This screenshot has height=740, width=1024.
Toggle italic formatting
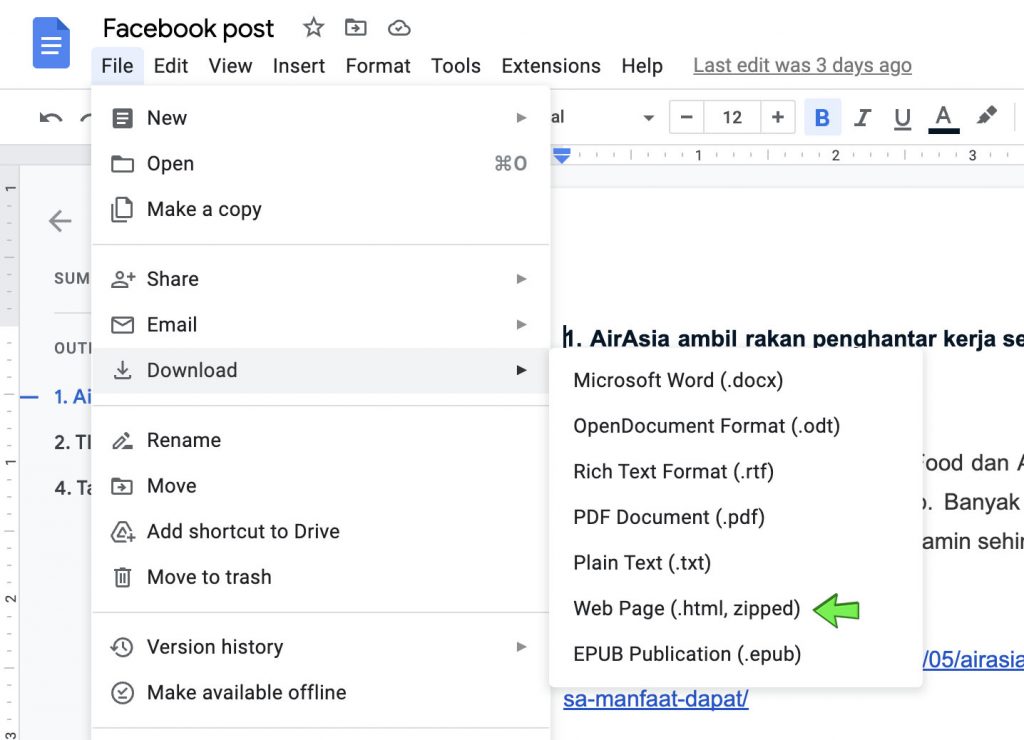point(862,118)
